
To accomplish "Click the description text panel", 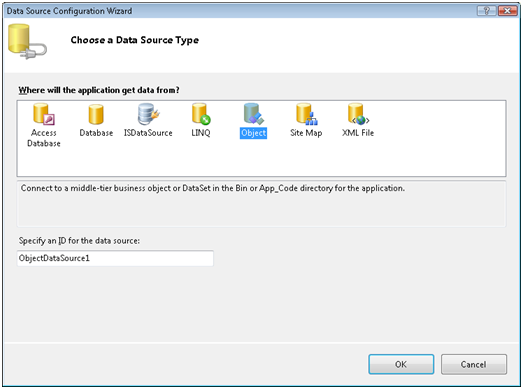I will click(x=262, y=204).
